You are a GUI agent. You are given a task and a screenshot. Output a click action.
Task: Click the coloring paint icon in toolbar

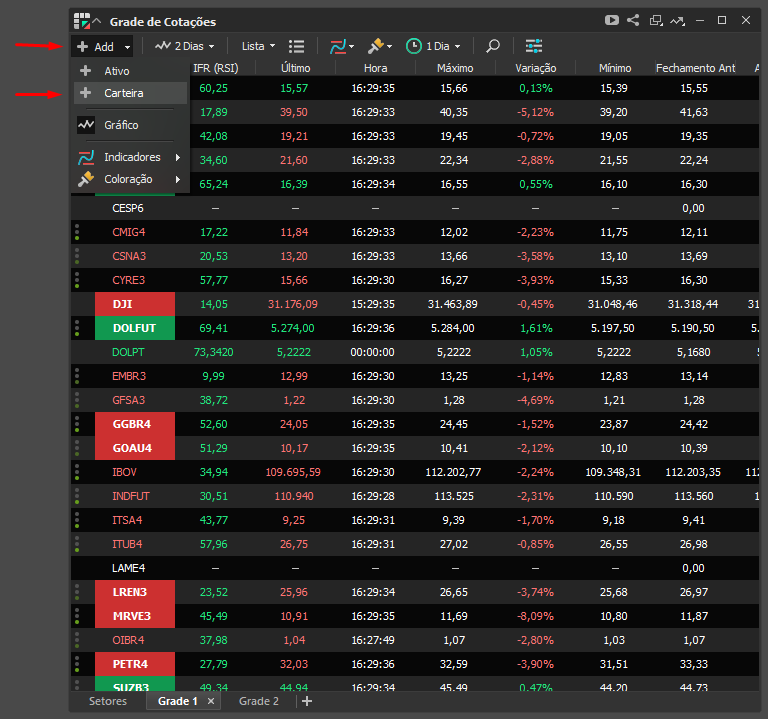click(x=379, y=46)
